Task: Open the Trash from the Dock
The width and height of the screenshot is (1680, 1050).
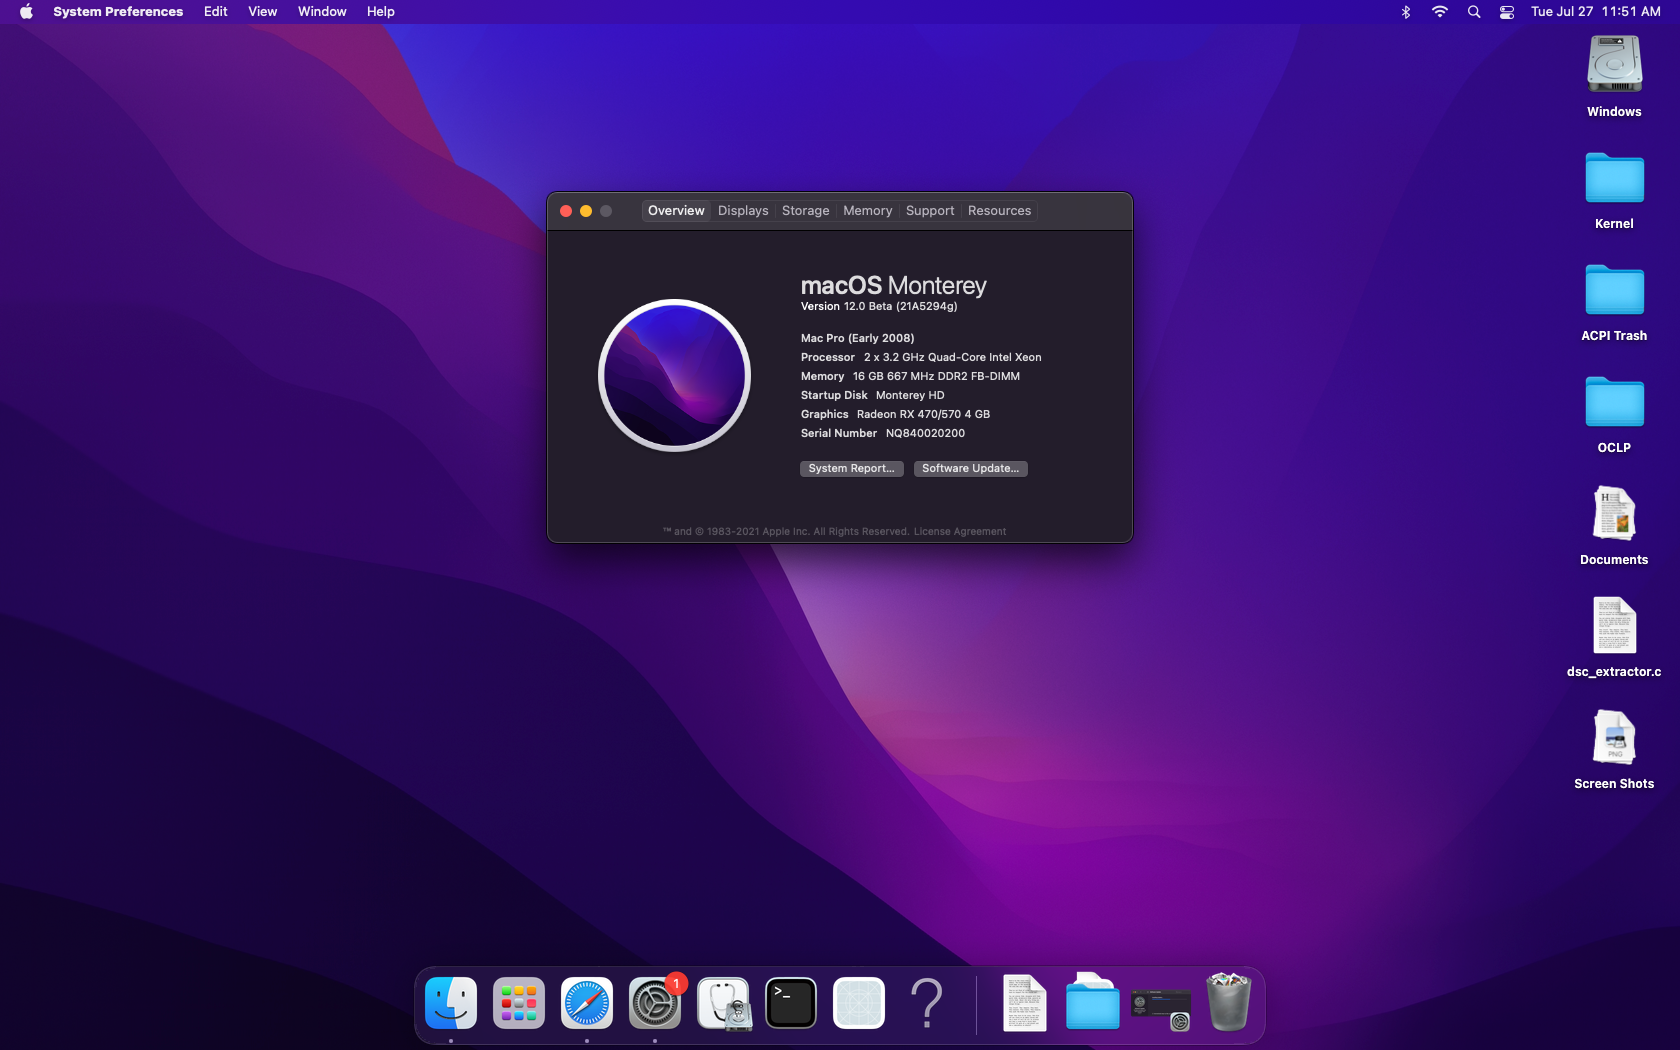Action: pos(1229,1002)
